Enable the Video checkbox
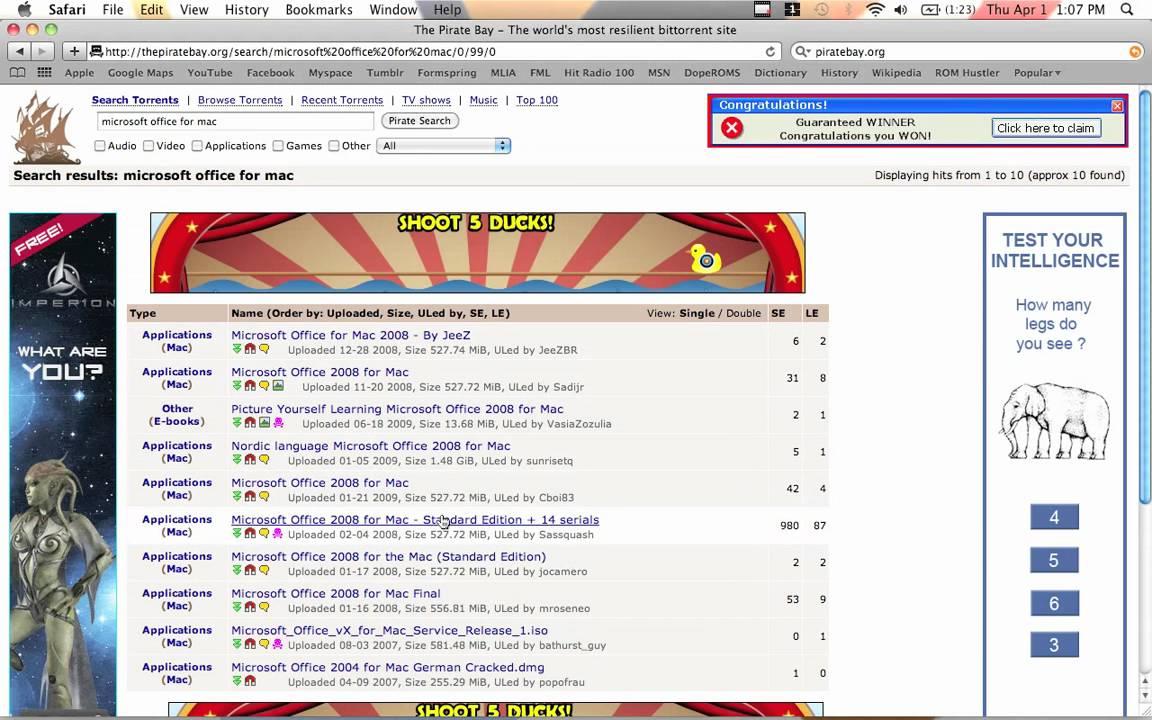The width and height of the screenshot is (1152, 720). tap(148, 145)
